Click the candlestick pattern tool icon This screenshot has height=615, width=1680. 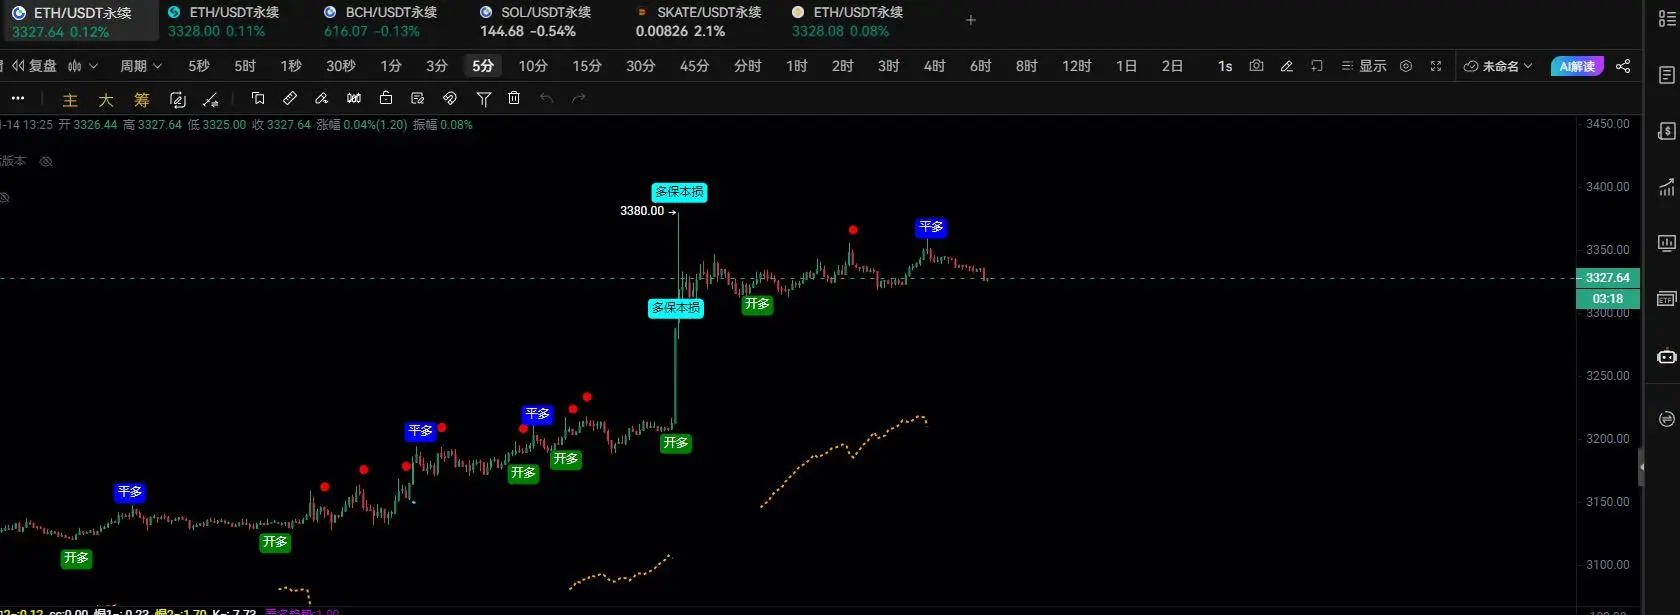pos(354,98)
